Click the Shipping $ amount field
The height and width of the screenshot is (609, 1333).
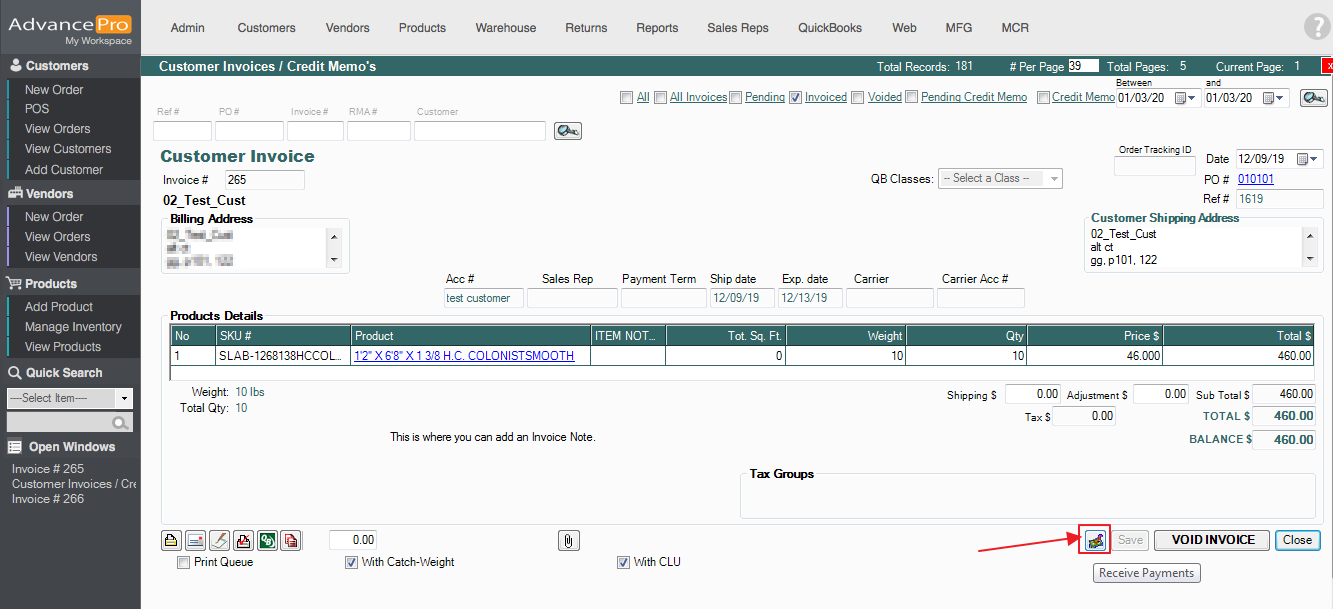tap(1033, 395)
